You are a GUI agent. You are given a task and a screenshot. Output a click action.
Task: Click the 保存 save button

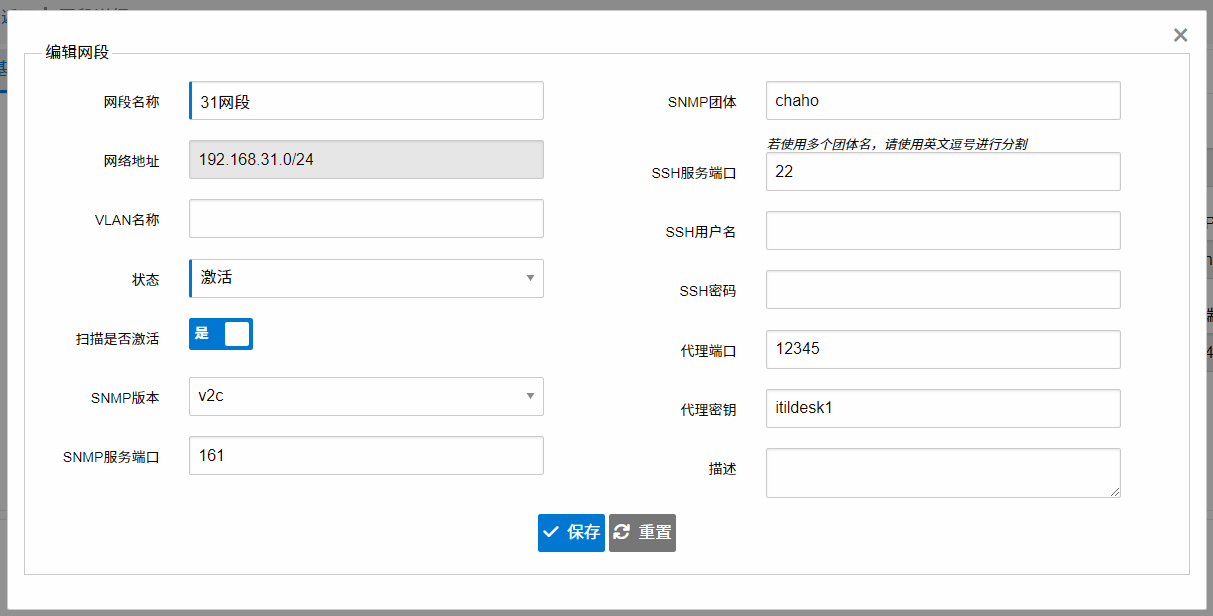coord(571,533)
